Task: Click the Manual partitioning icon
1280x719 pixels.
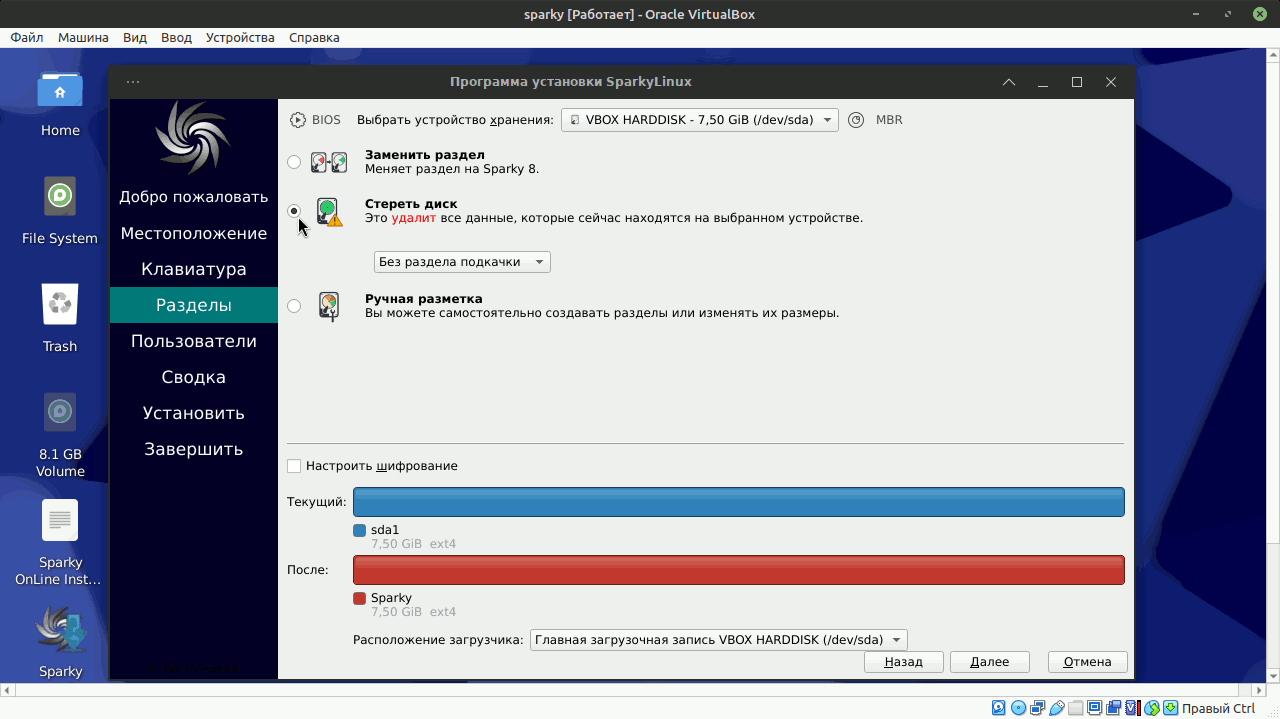Action: [329, 306]
